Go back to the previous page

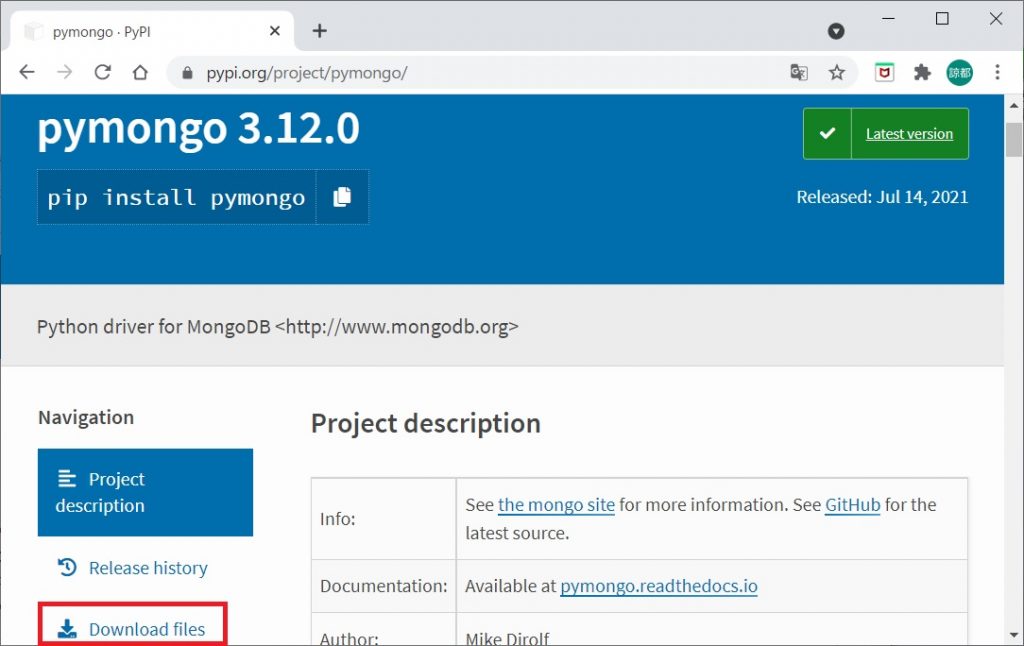26,72
